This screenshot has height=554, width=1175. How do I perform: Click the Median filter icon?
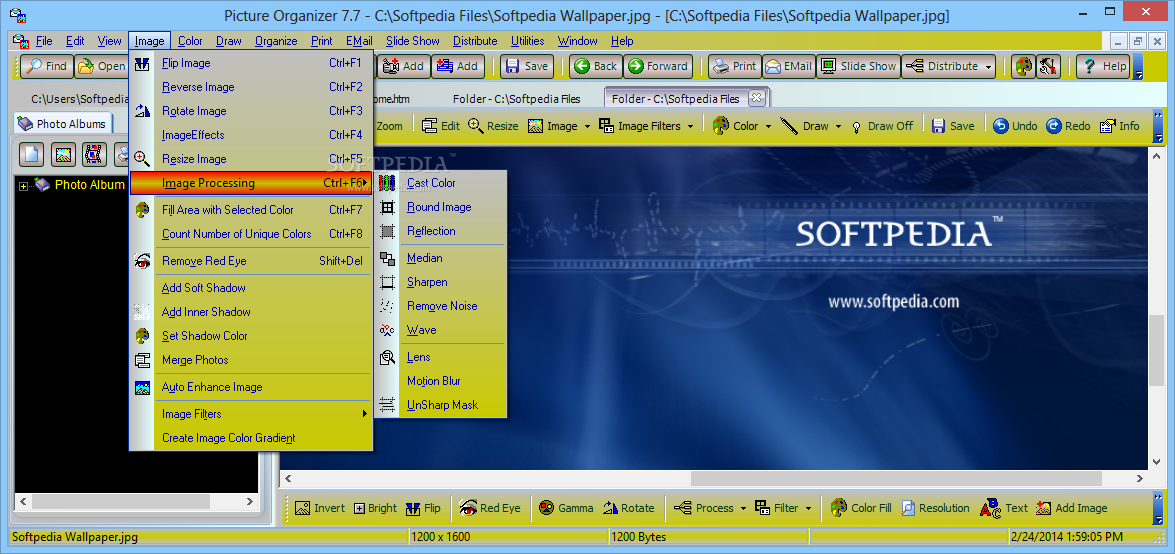pos(387,258)
